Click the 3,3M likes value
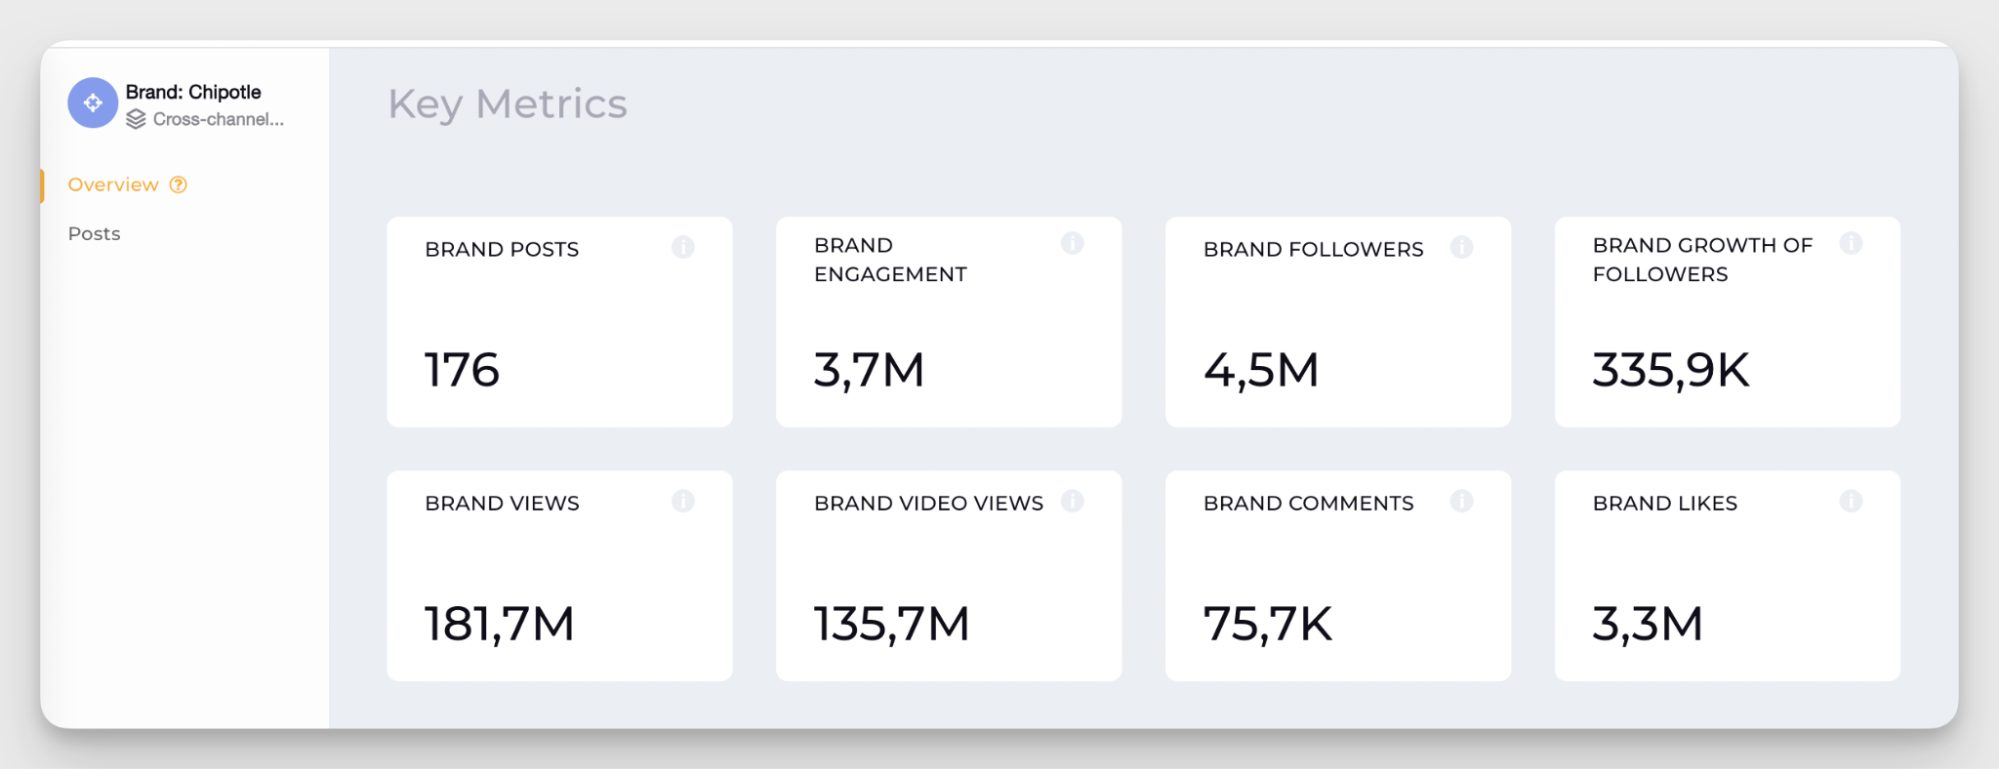 tap(1648, 624)
